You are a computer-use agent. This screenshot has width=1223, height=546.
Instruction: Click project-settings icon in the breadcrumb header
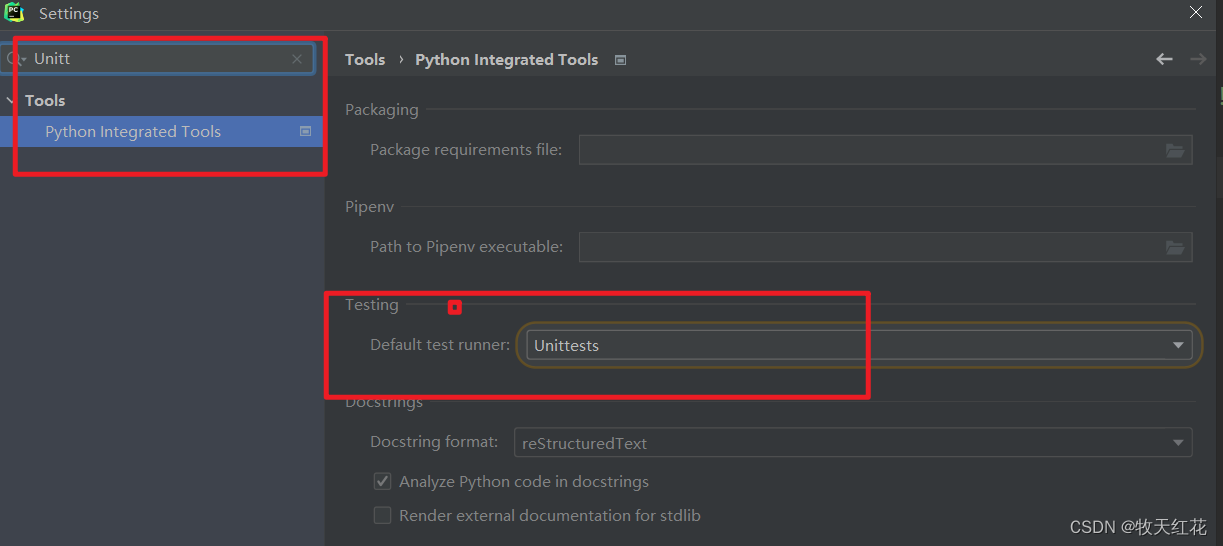(620, 60)
